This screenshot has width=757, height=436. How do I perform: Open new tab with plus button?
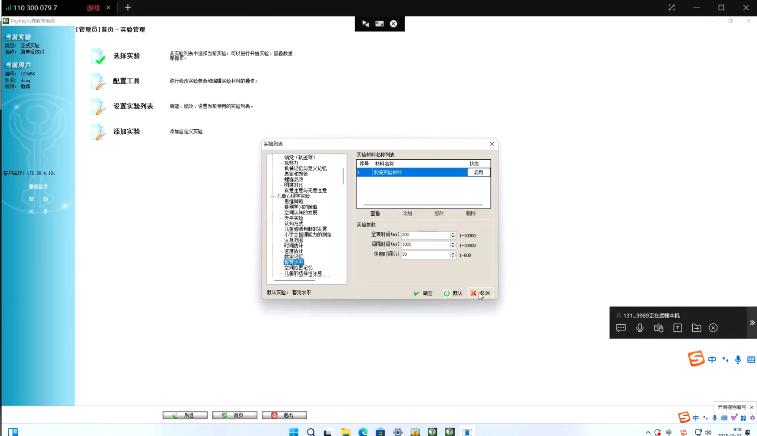point(127,7)
